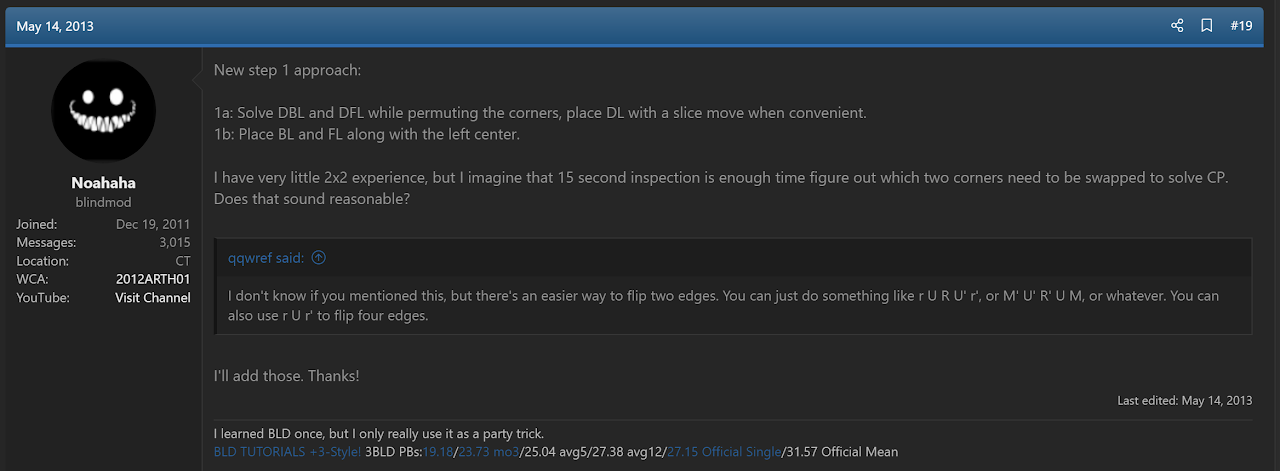The width and height of the screenshot is (1280, 471).
Task: Click the Joined date Dec 19, 2011
Action: [x=153, y=224]
